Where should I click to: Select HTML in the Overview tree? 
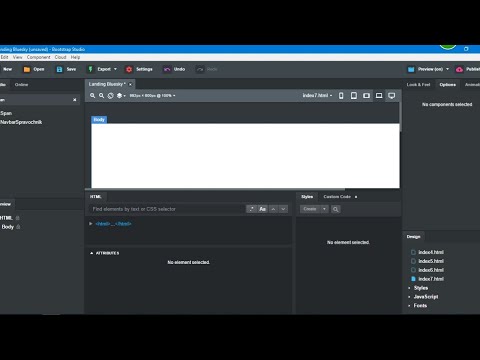coord(7,218)
